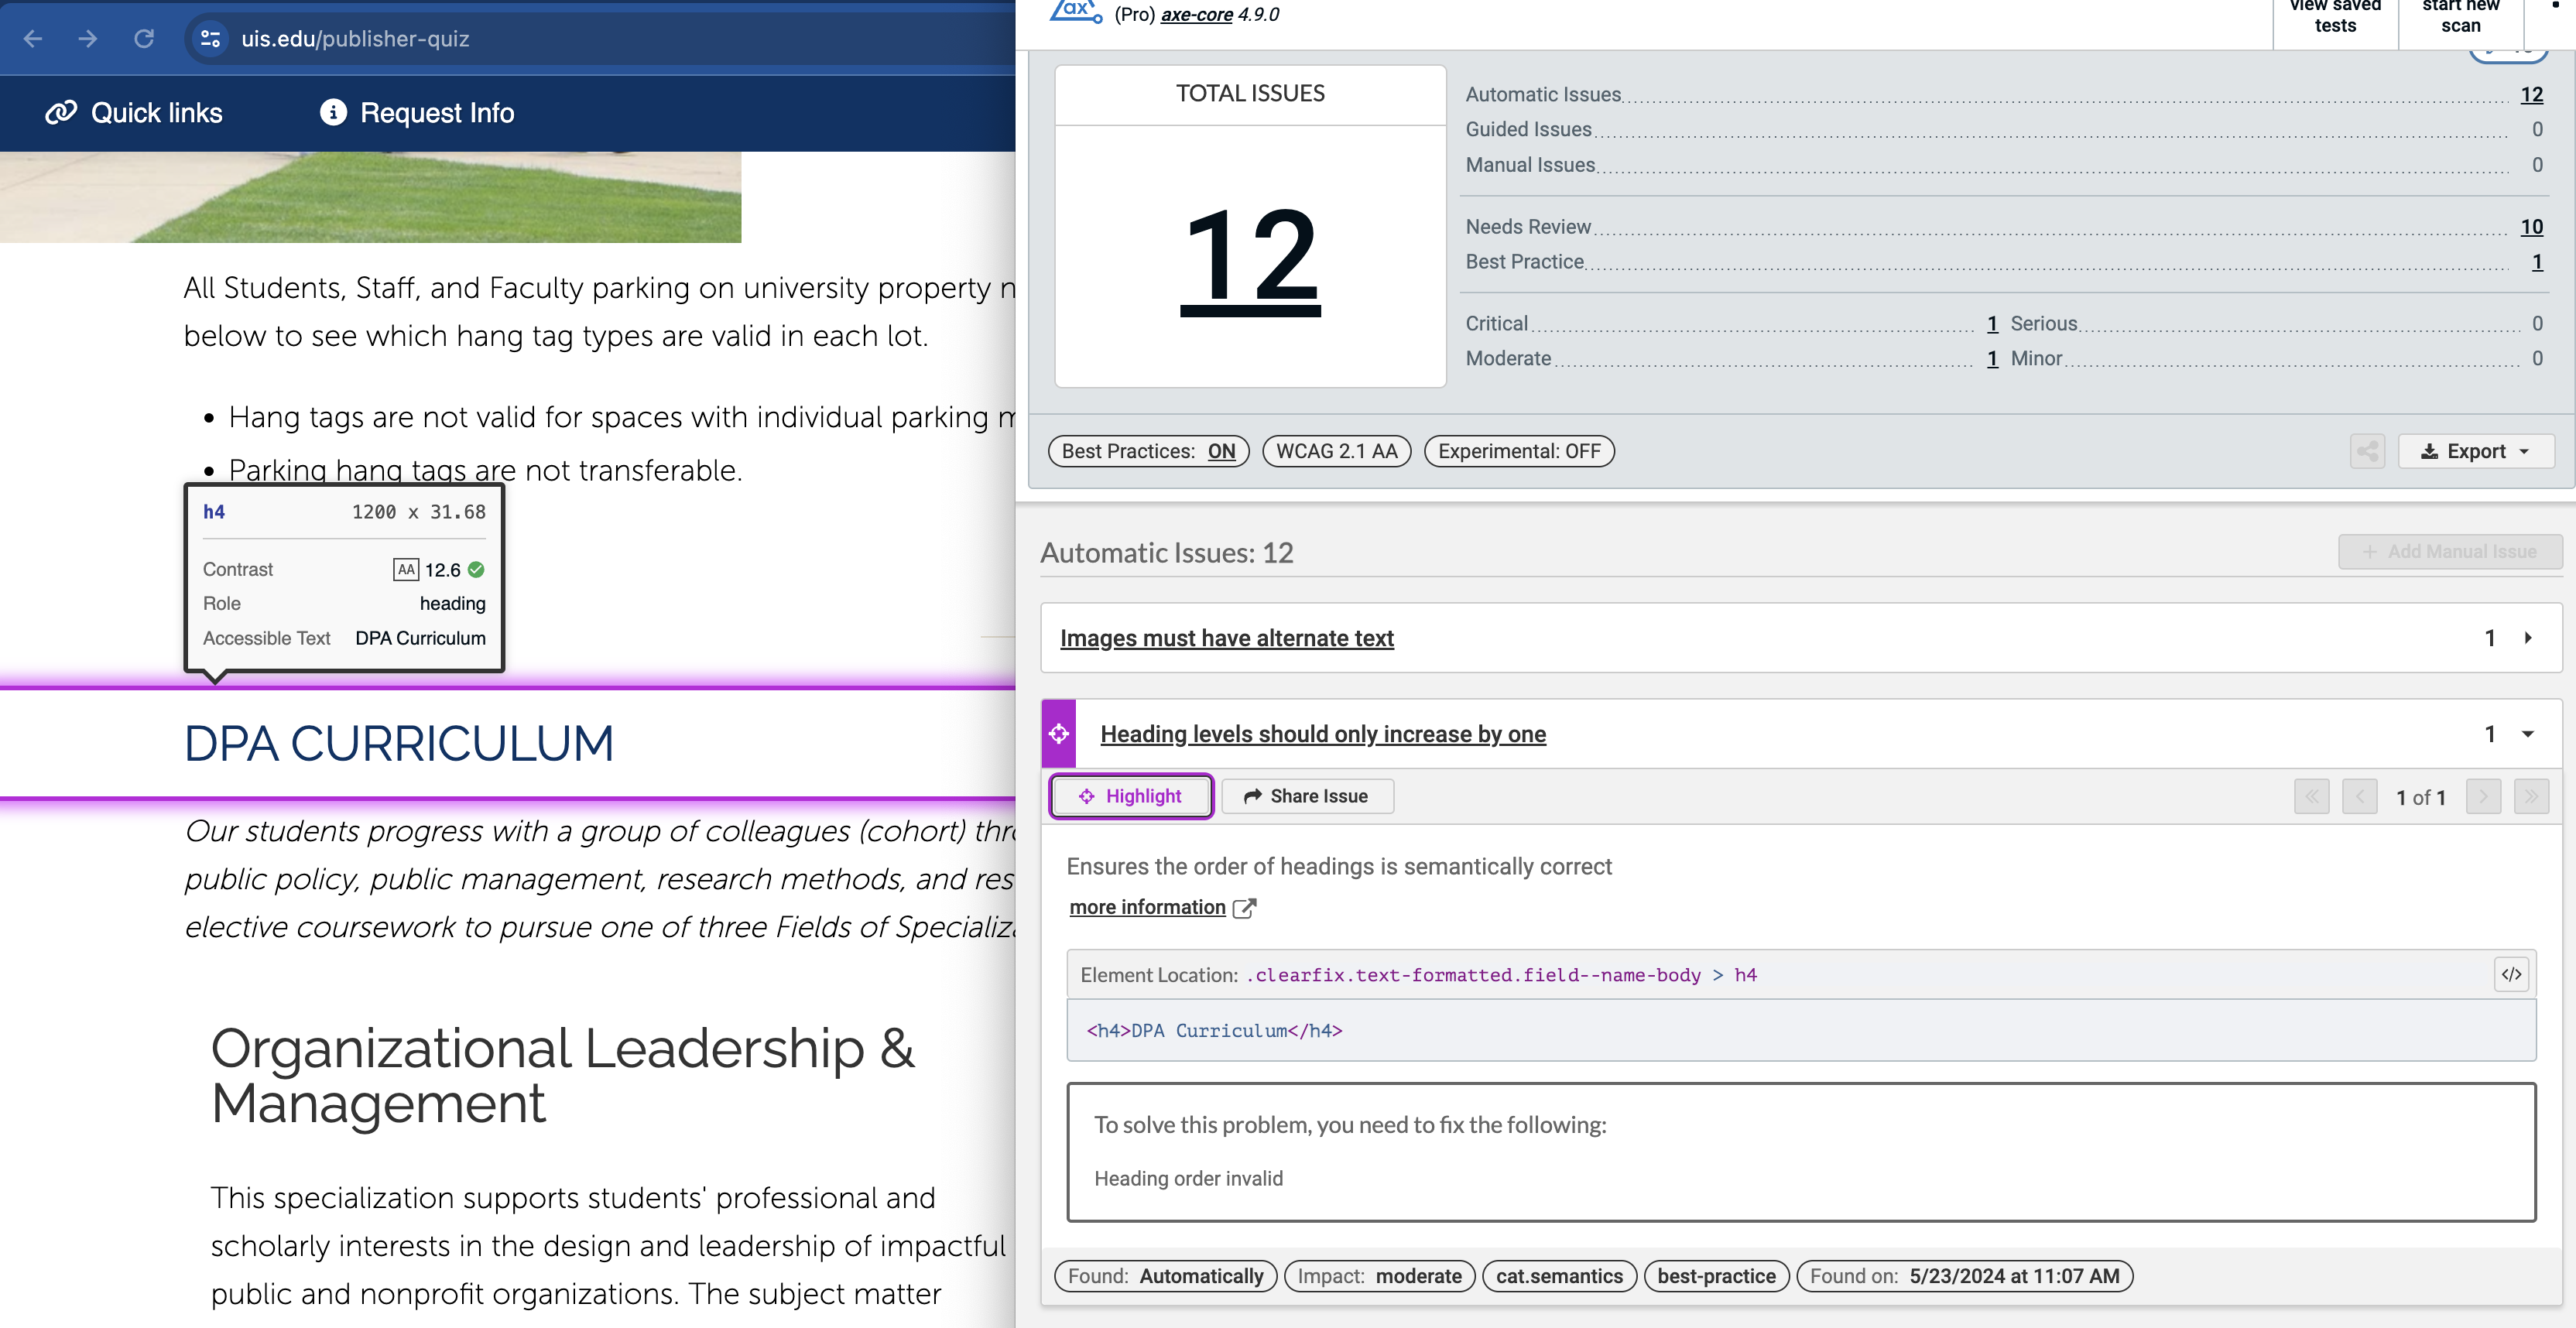Go forward in browser history

tap(88, 39)
